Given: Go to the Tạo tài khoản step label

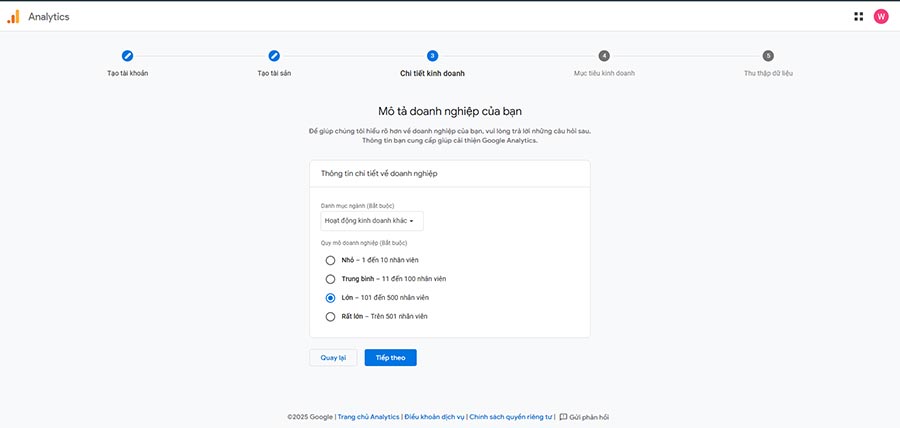Looking at the screenshot, I should tap(127, 73).
